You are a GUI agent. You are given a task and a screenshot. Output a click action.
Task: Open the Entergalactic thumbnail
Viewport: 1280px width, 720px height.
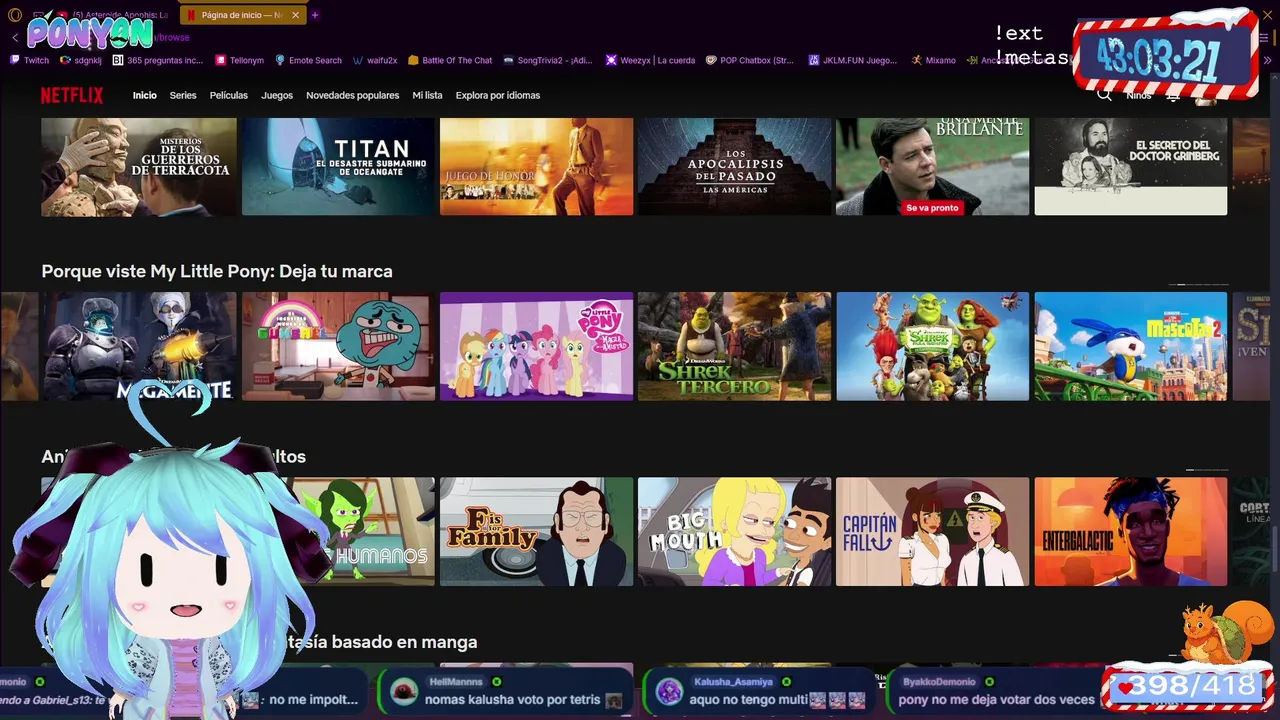click(x=1131, y=531)
